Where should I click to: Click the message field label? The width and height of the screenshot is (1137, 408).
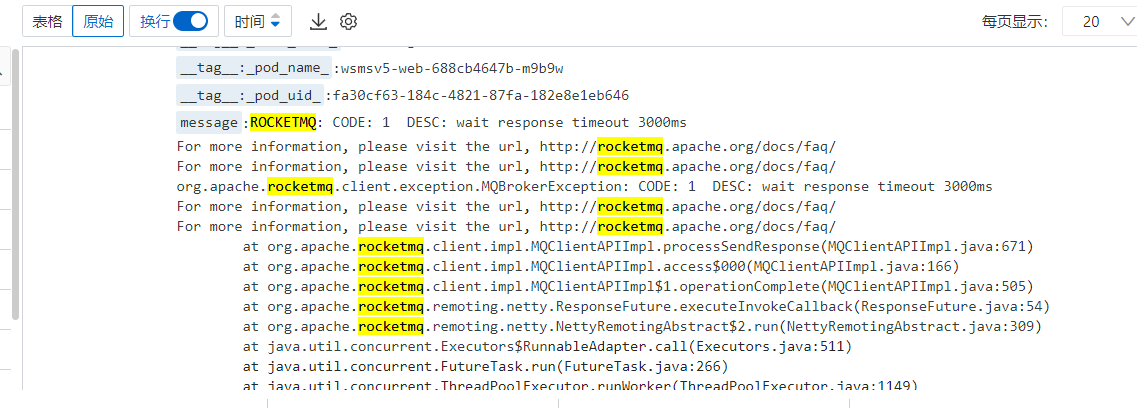point(209,122)
